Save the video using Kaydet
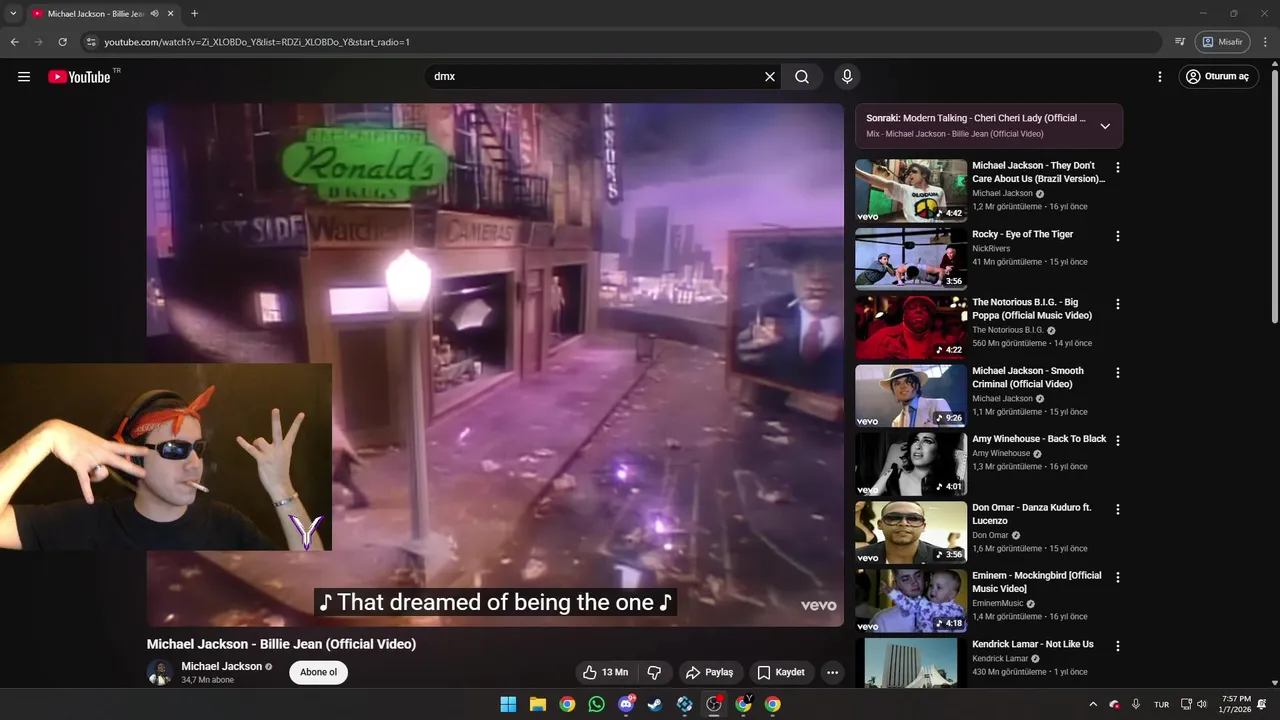 click(x=781, y=672)
